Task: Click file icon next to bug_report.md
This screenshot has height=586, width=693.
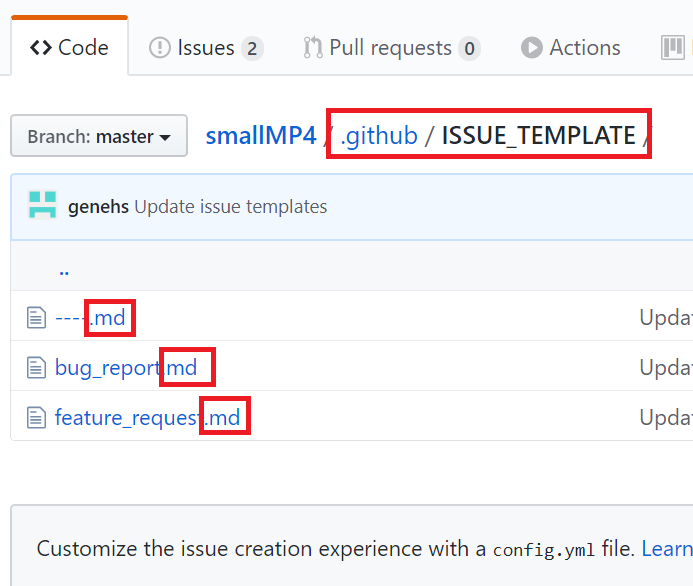Action: (x=36, y=368)
